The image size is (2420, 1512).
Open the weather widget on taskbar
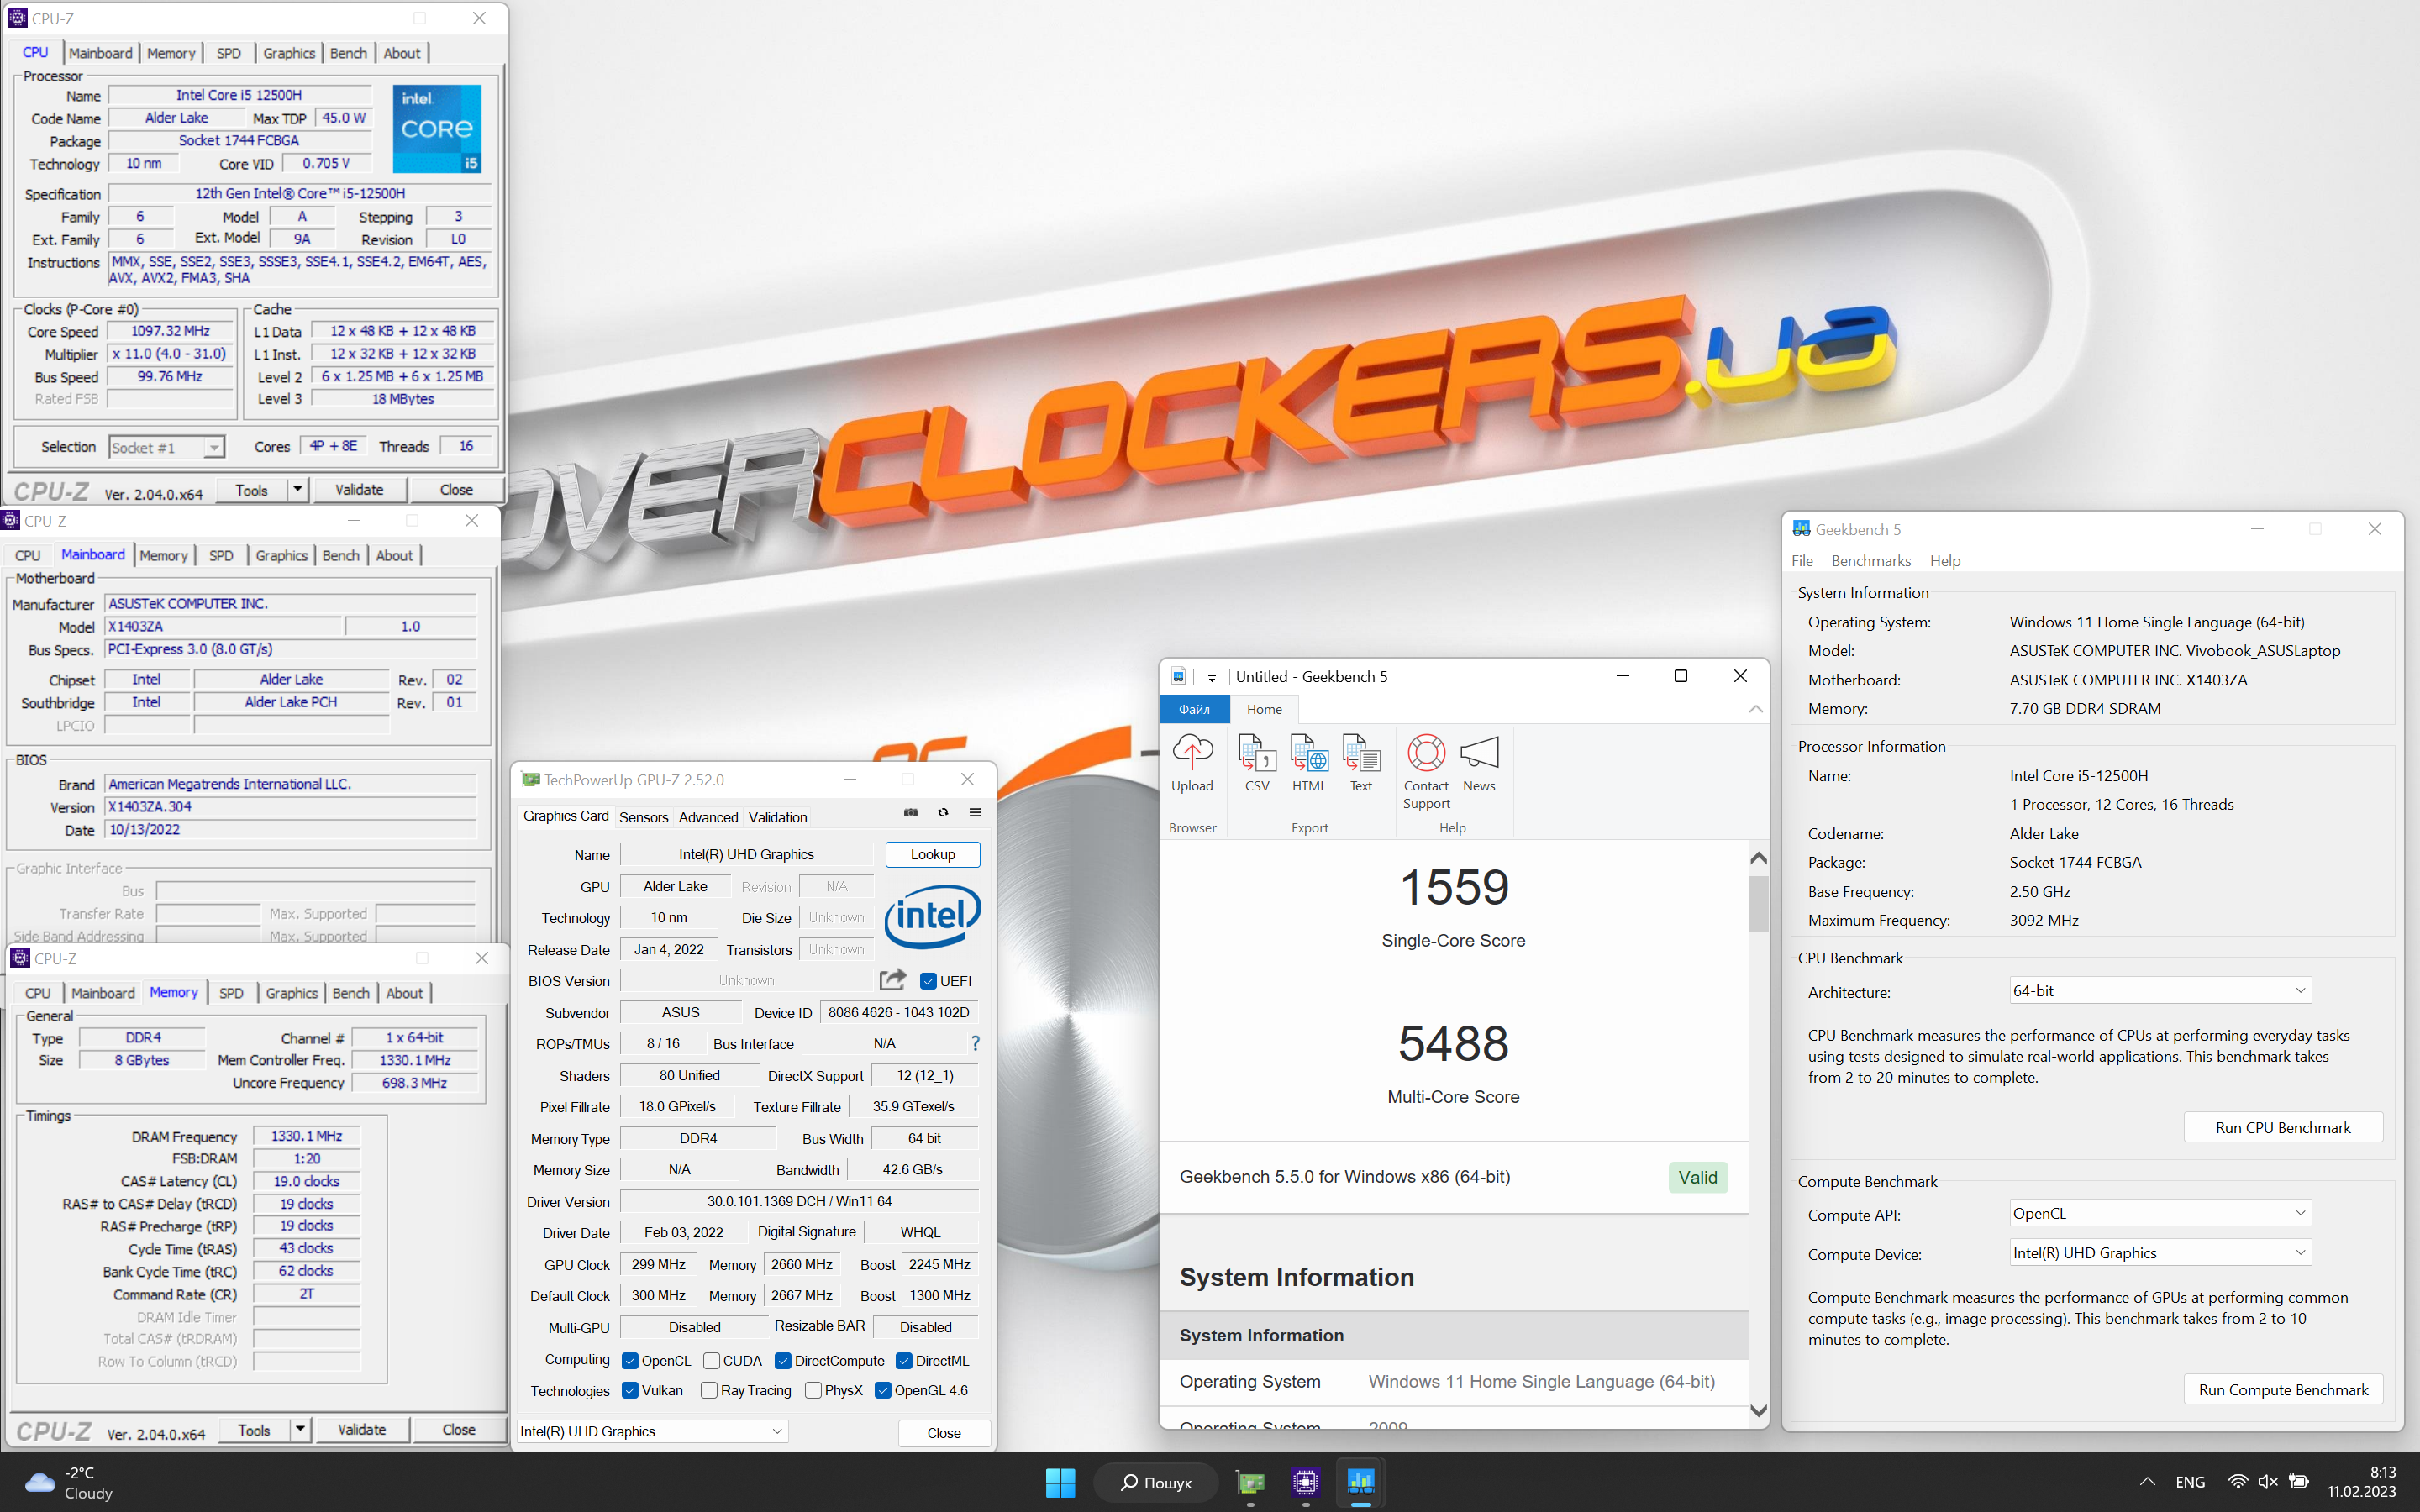[x=70, y=1482]
